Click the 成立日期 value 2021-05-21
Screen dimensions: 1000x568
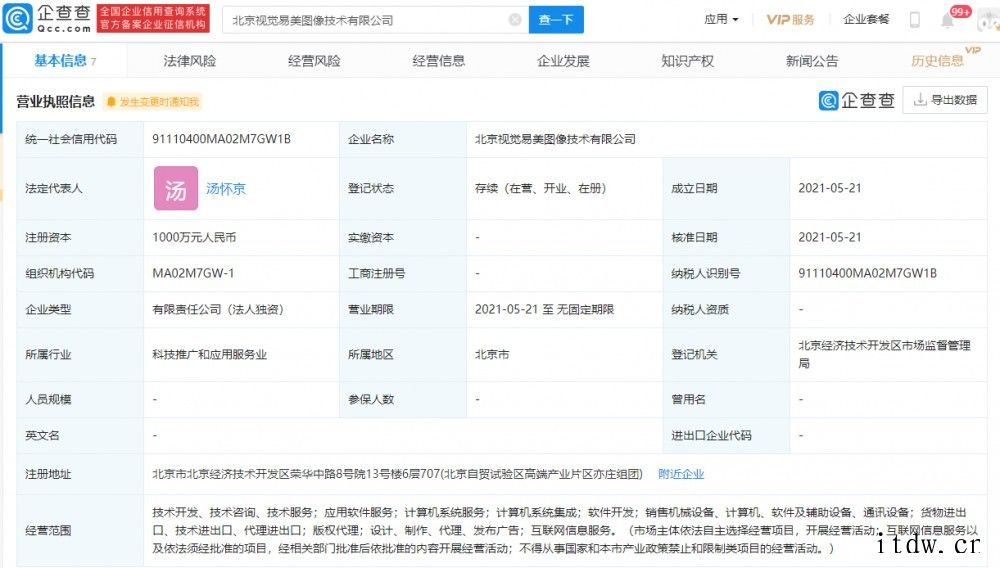pyautogui.click(x=830, y=188)
